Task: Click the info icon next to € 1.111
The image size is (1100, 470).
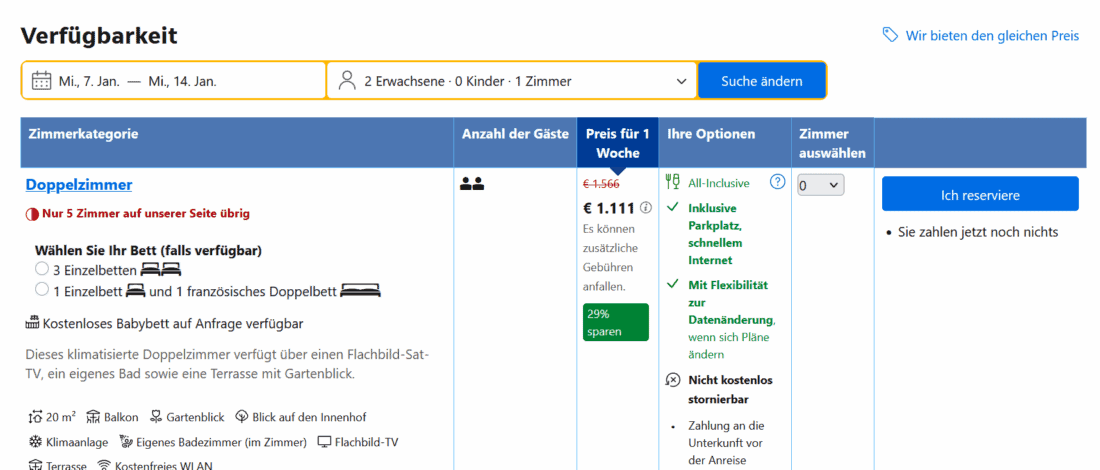Action: point(646,208)
